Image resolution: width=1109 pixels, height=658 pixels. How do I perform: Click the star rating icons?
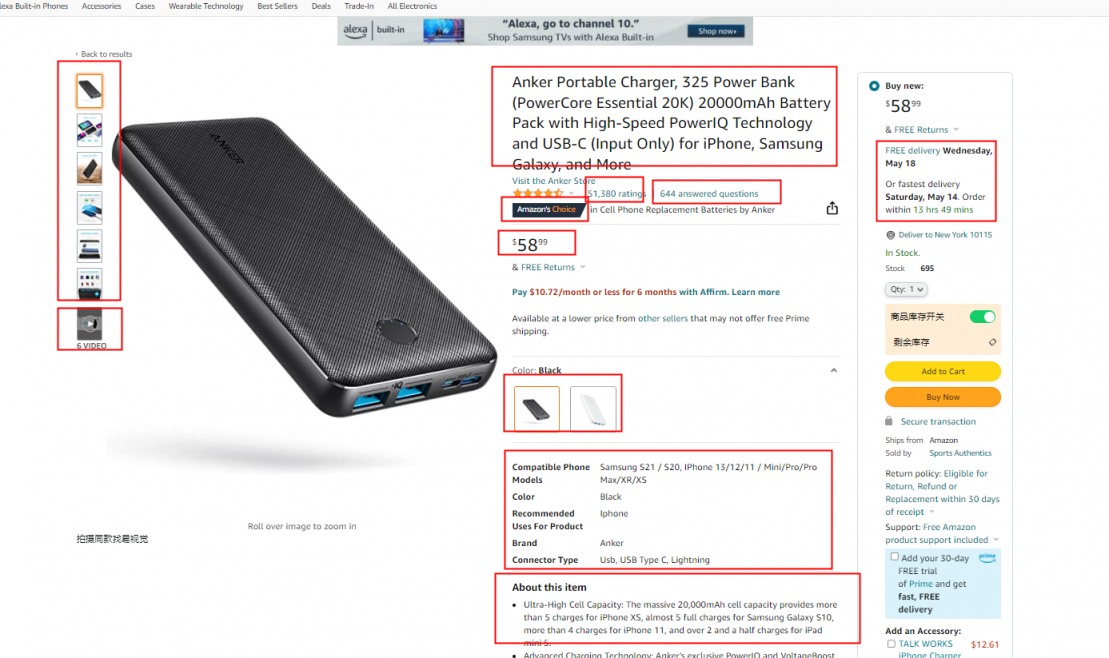538,193
